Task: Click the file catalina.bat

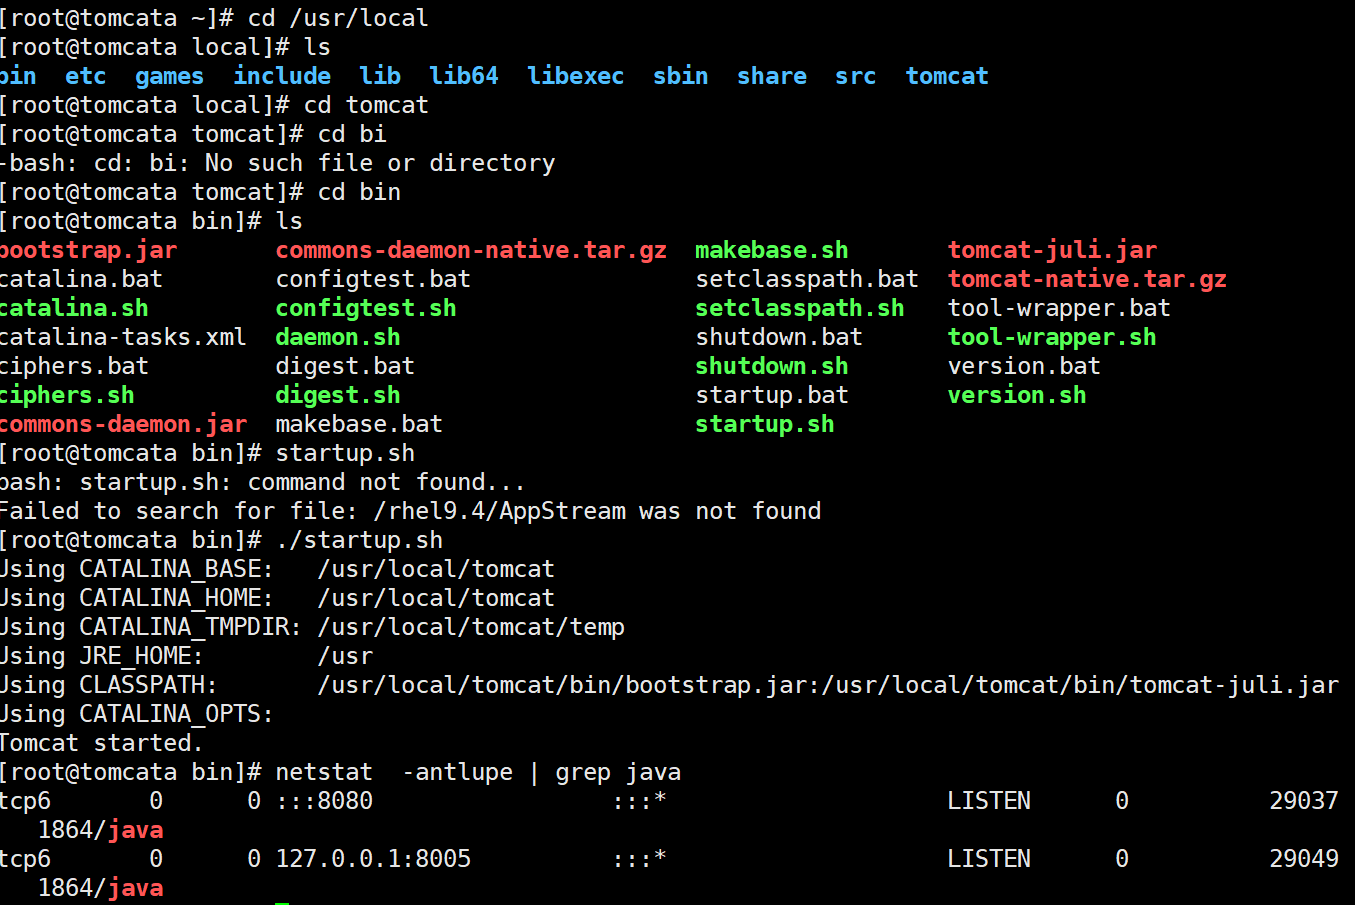Action: [81, 279]
